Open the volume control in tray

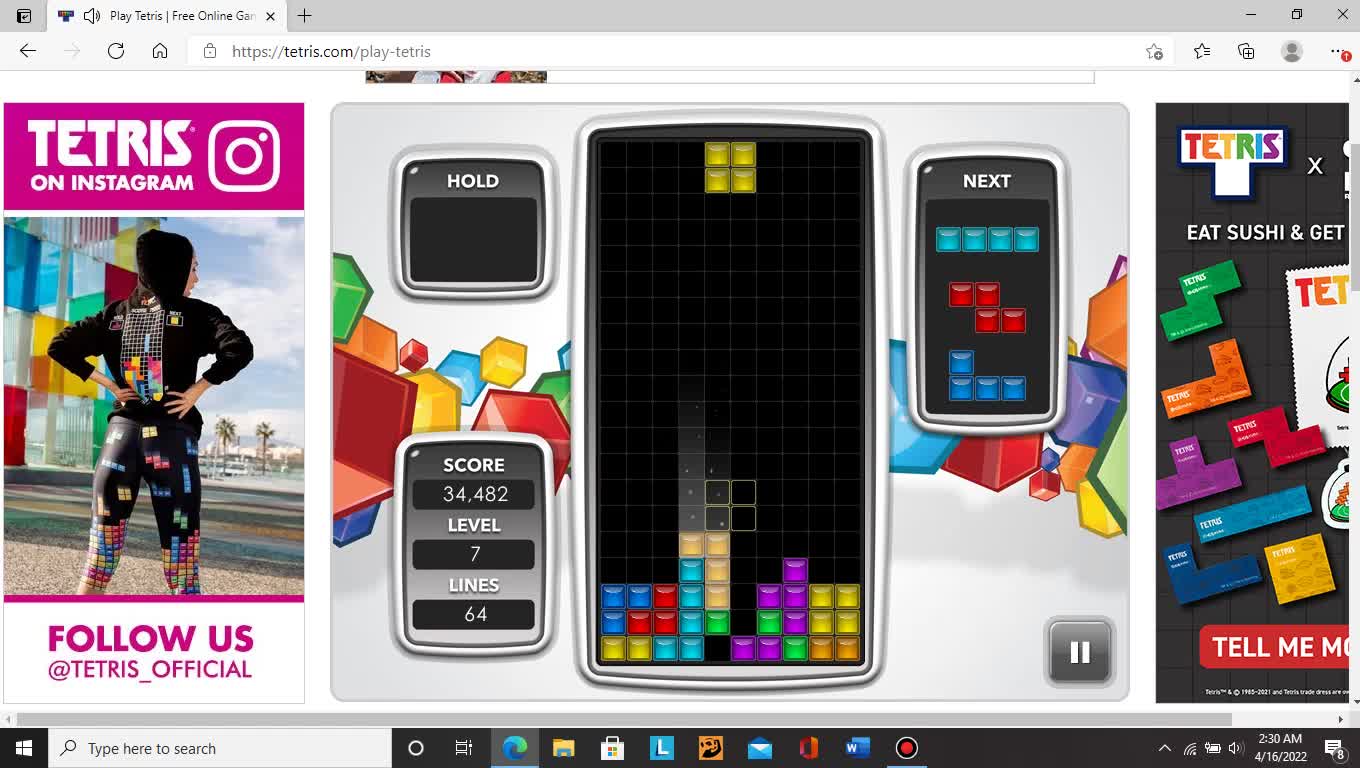click(x=1235, y=748)
